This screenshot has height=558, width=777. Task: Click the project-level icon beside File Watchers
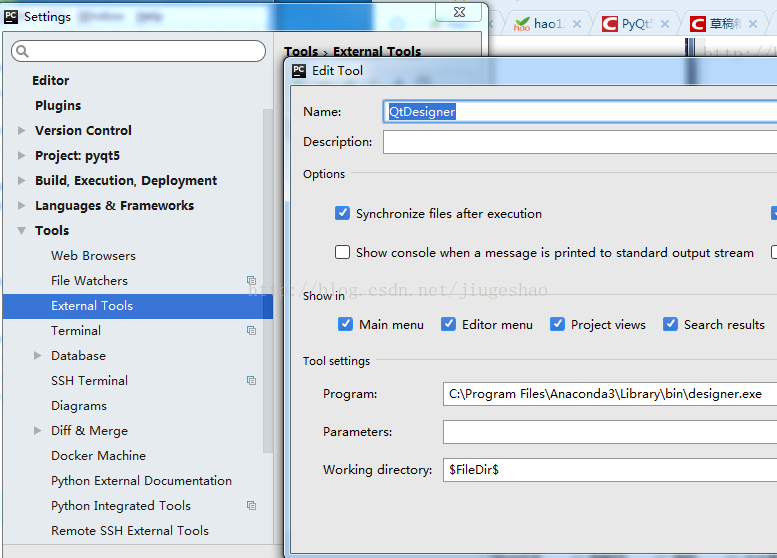point(251,280)
